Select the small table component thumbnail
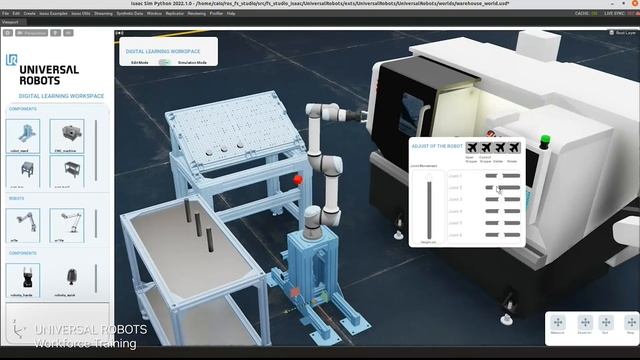Image resolution: width=640 pixels, height=360 pixels. [23, 171]
